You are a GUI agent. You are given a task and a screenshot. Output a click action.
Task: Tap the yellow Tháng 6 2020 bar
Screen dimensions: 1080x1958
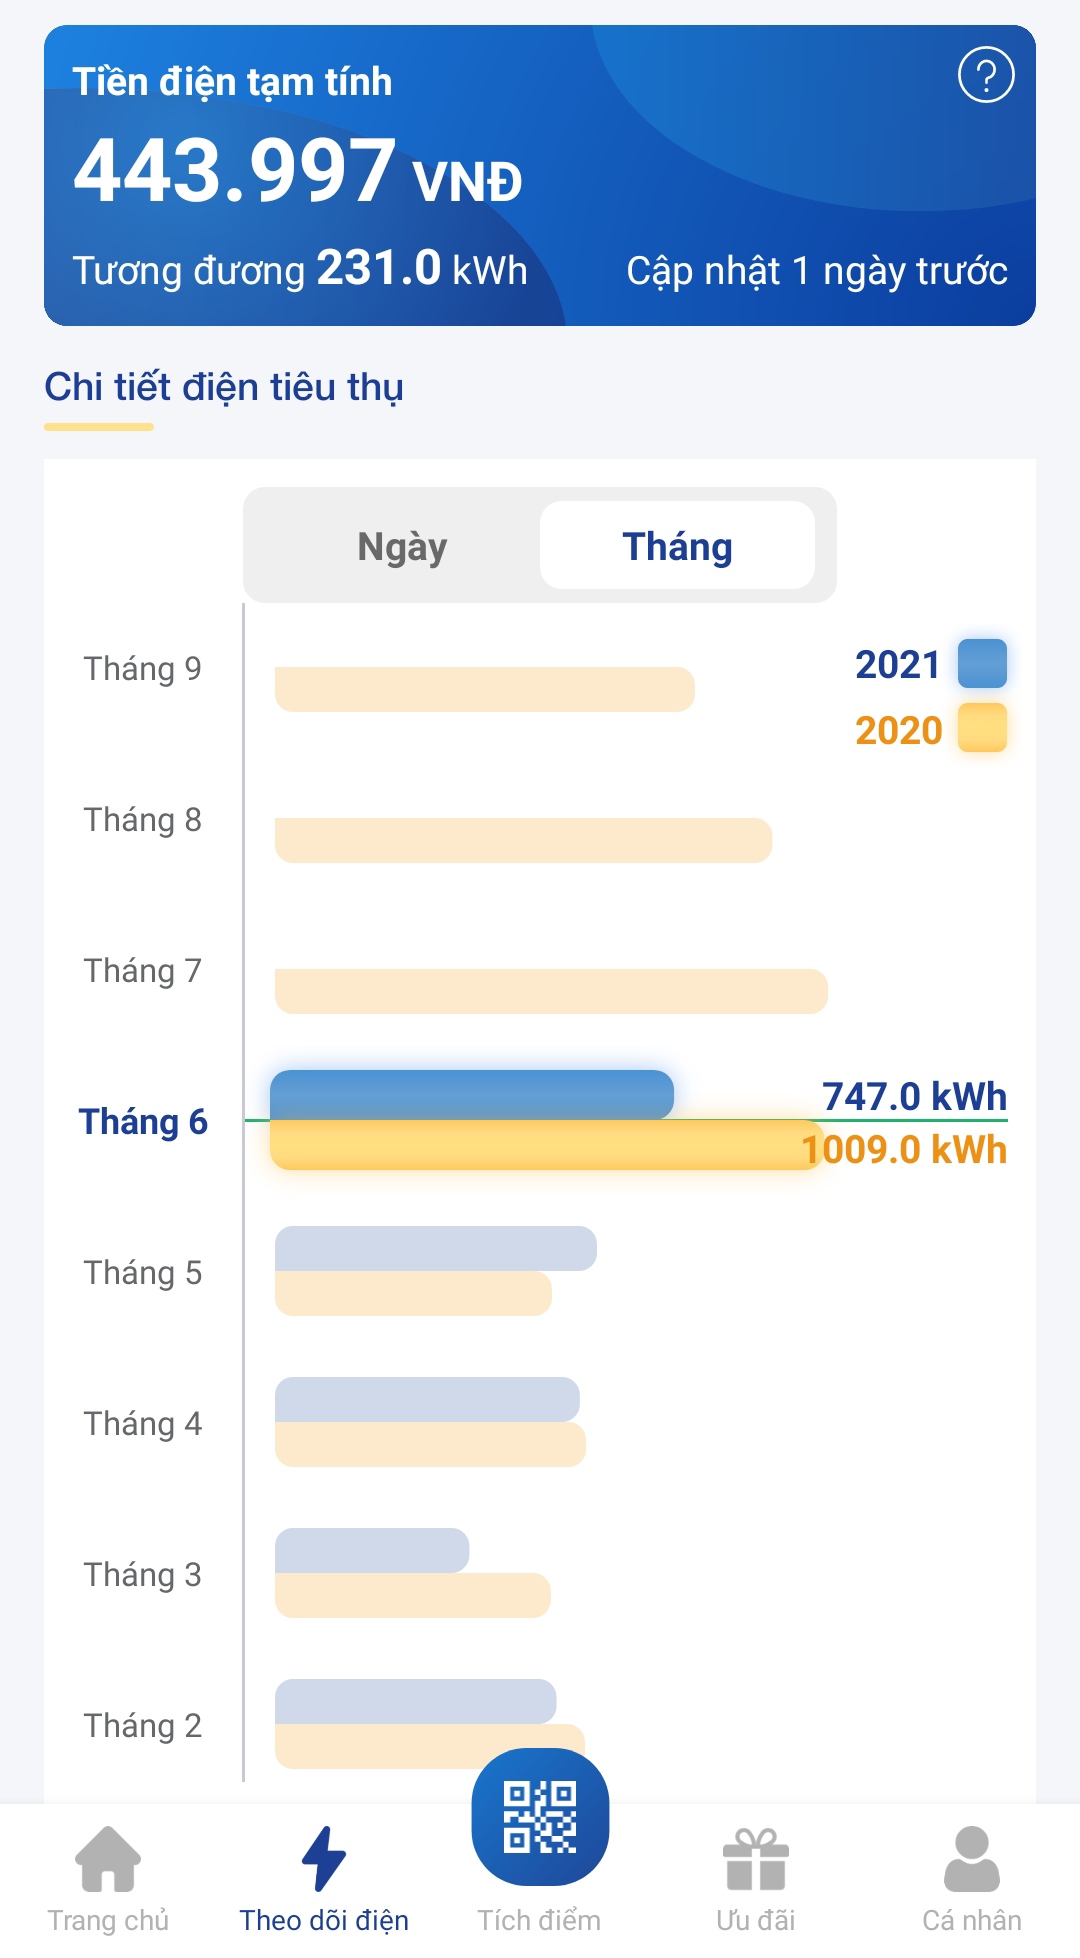[547, 1145]
